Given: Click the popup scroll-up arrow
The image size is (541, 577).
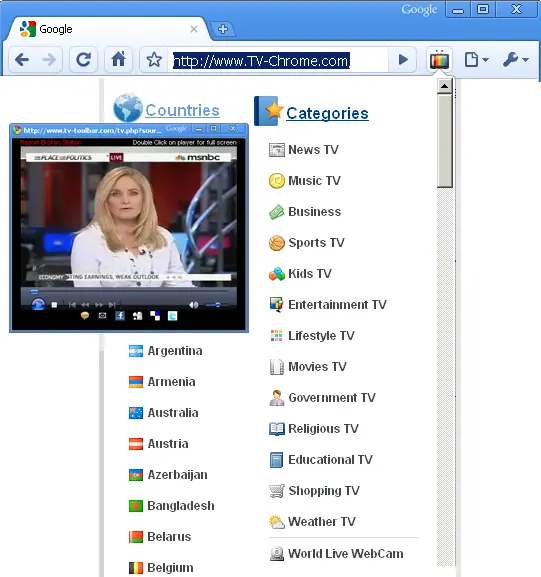Looking at the screenshot, I should click(x=445, y=86).
